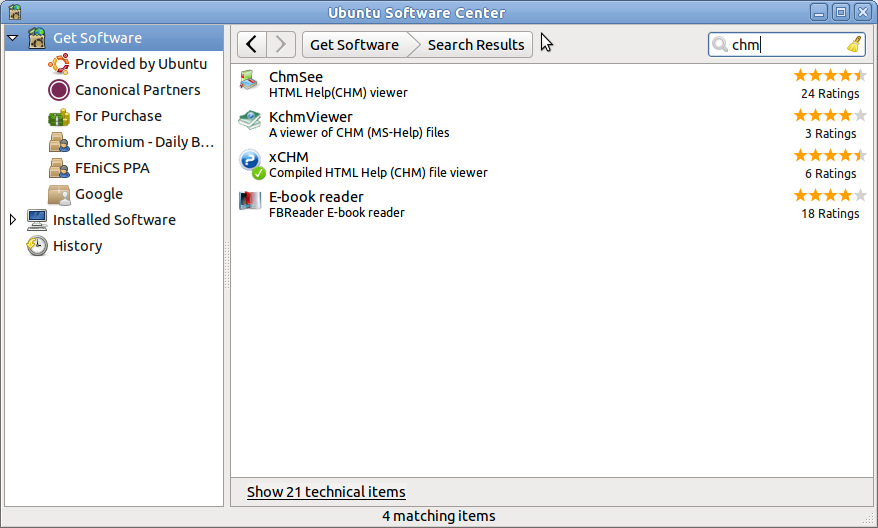Select the ChmSee result title
Viewport: 878px width, 528px height.
296,77
